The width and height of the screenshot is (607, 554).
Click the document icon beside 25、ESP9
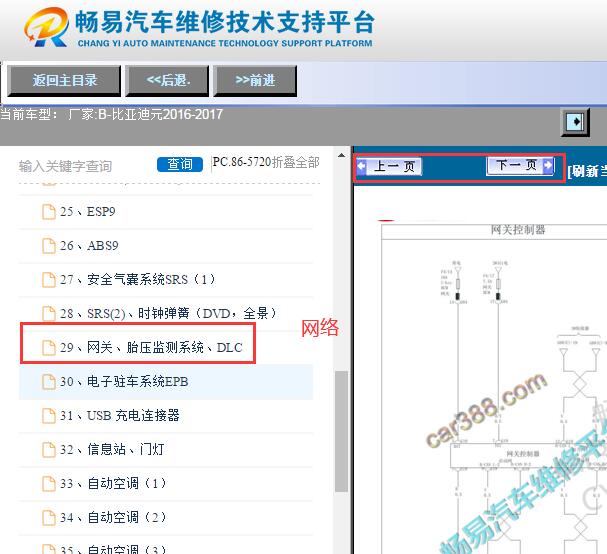[x=49, y=212]
